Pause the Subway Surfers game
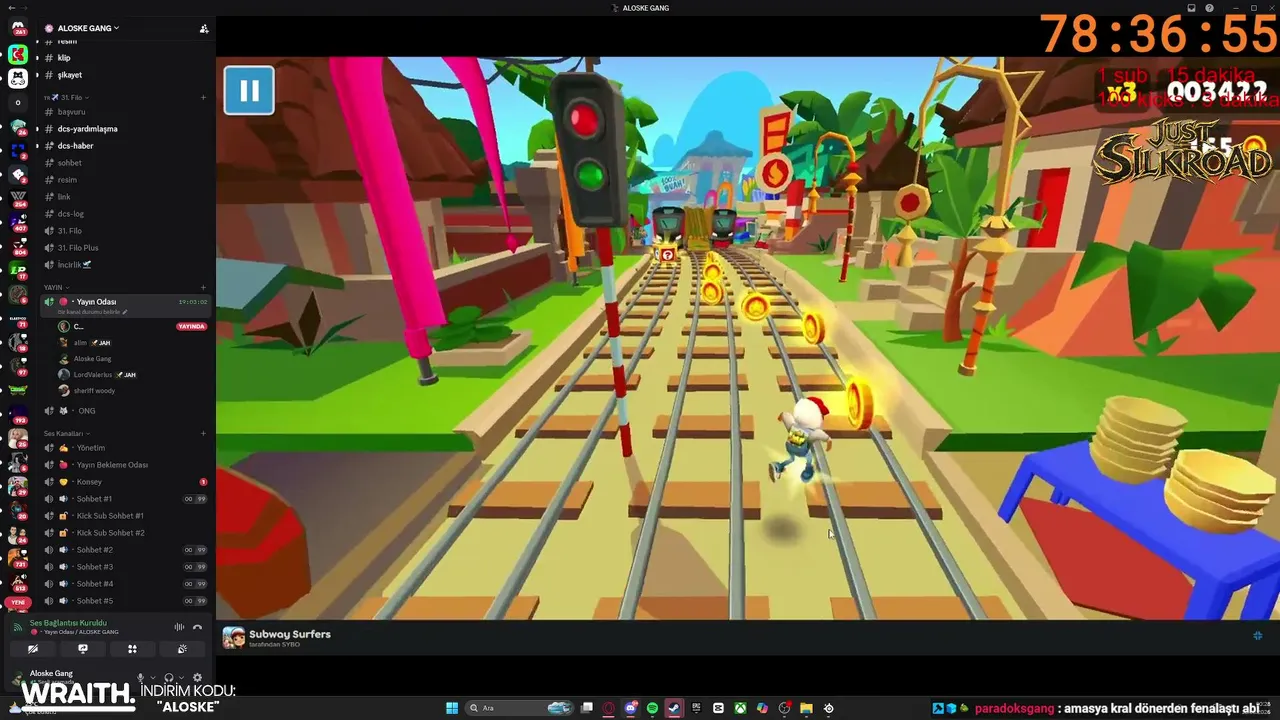This screenshot has width=1280, height=720. (249, 91)
